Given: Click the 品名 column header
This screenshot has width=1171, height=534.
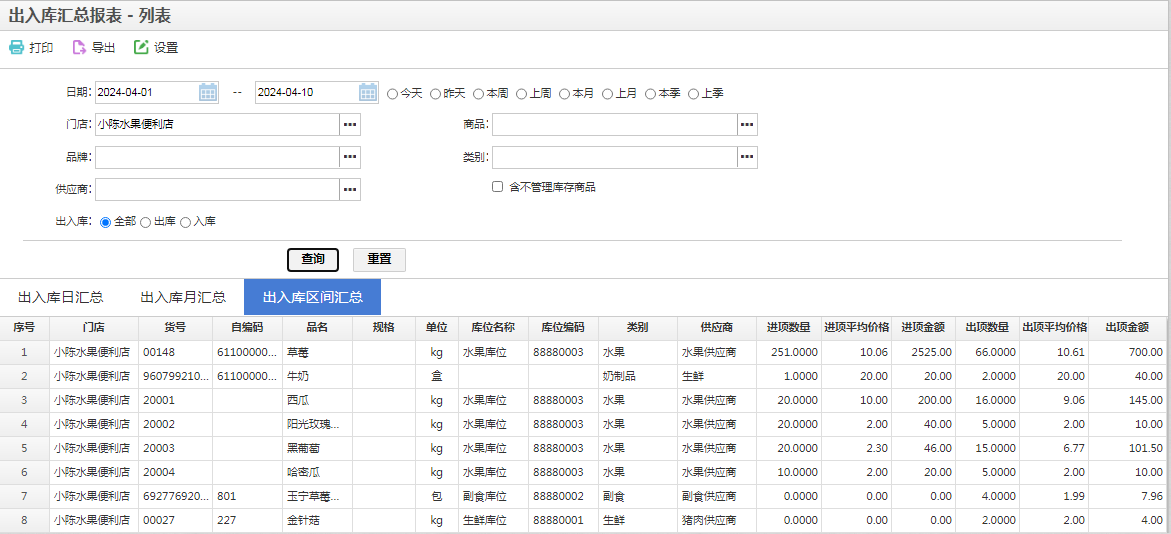Looking at the screenshot, I should point(317,327).
